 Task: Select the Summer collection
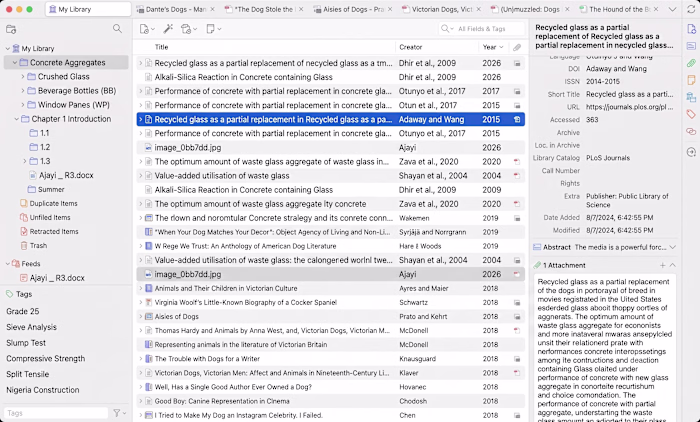click(51, 189)
